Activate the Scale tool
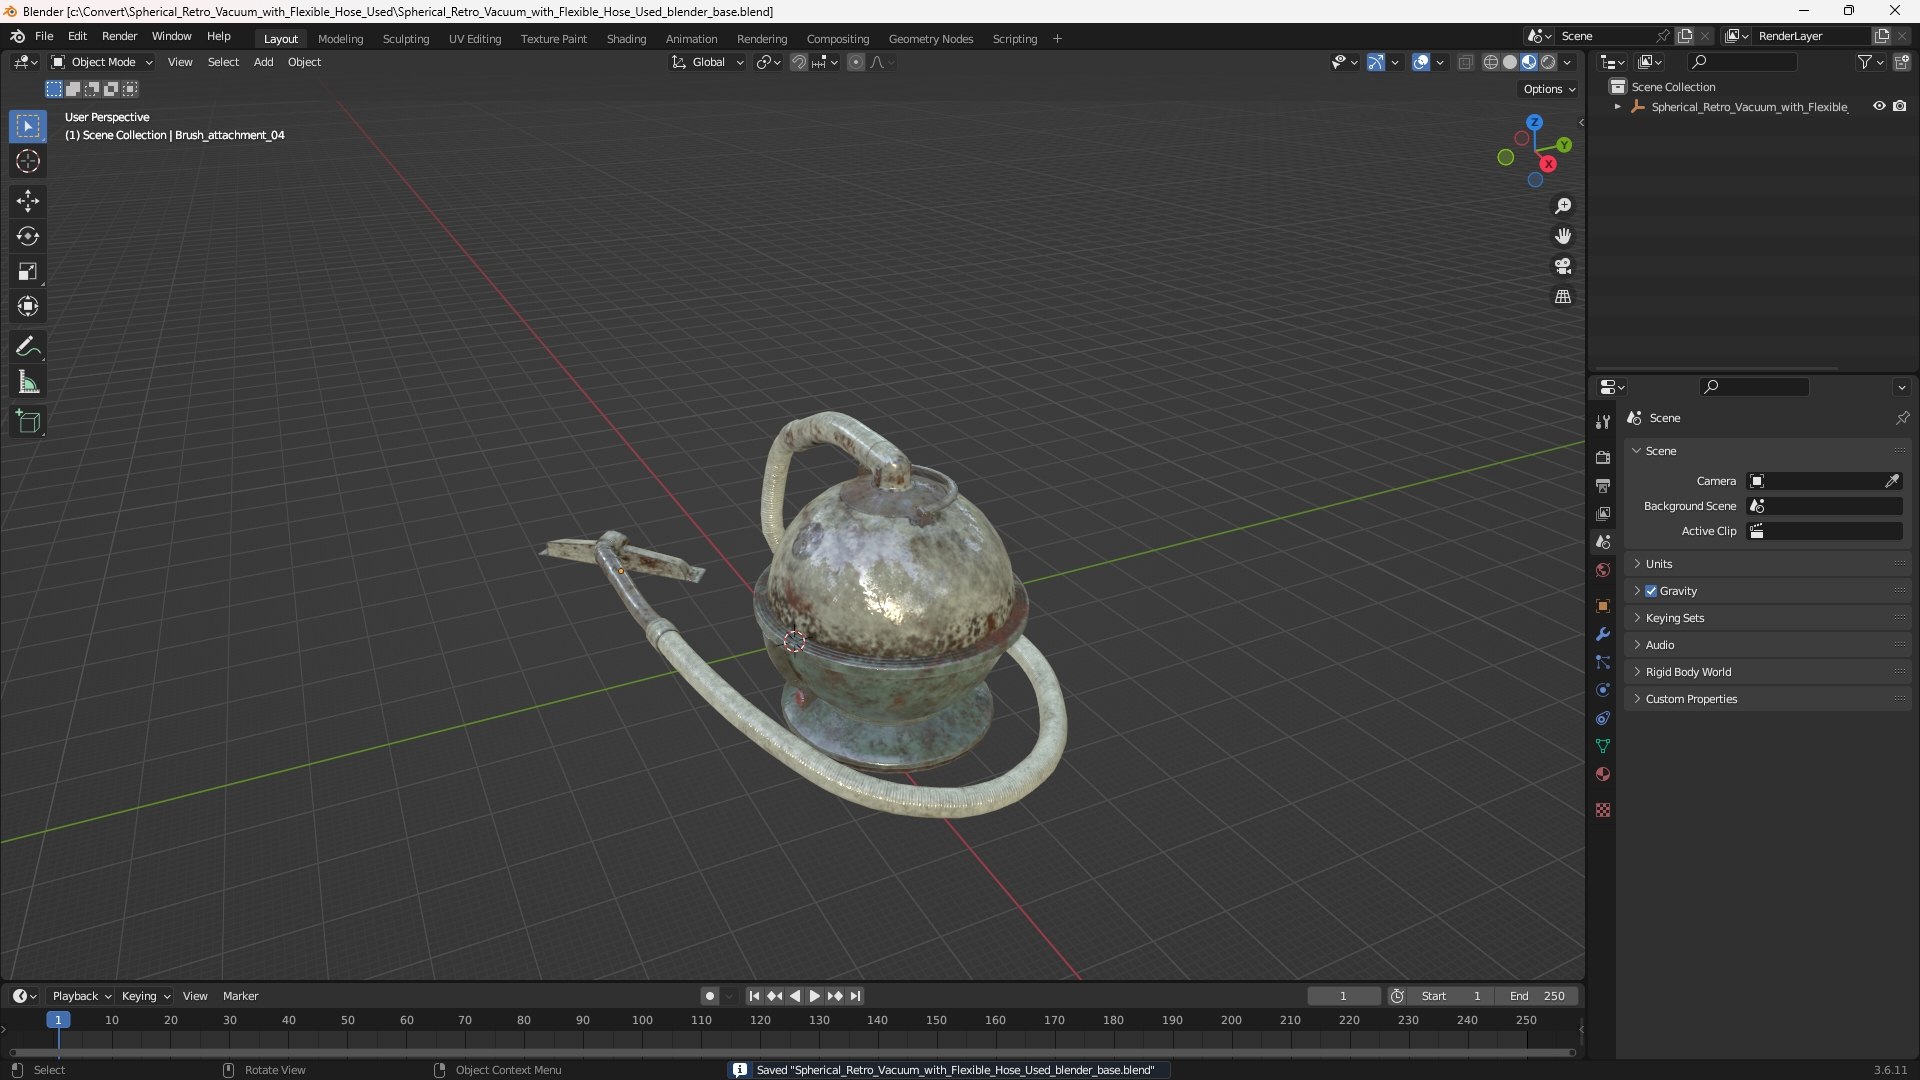 click(28, 271)
